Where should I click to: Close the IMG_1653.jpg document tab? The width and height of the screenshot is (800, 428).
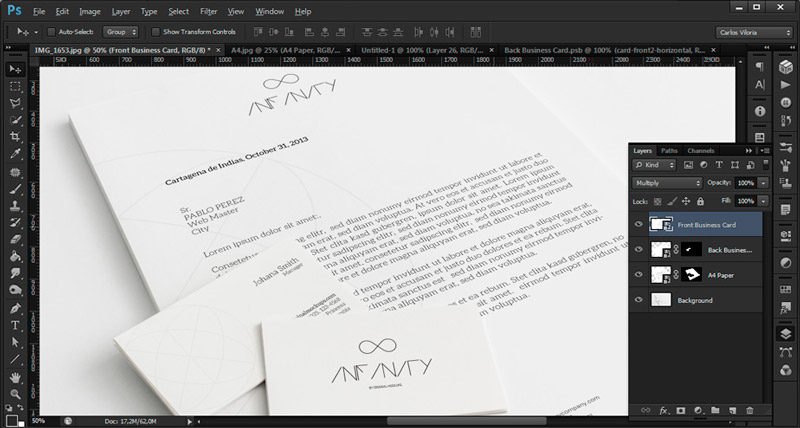point(218,50)
